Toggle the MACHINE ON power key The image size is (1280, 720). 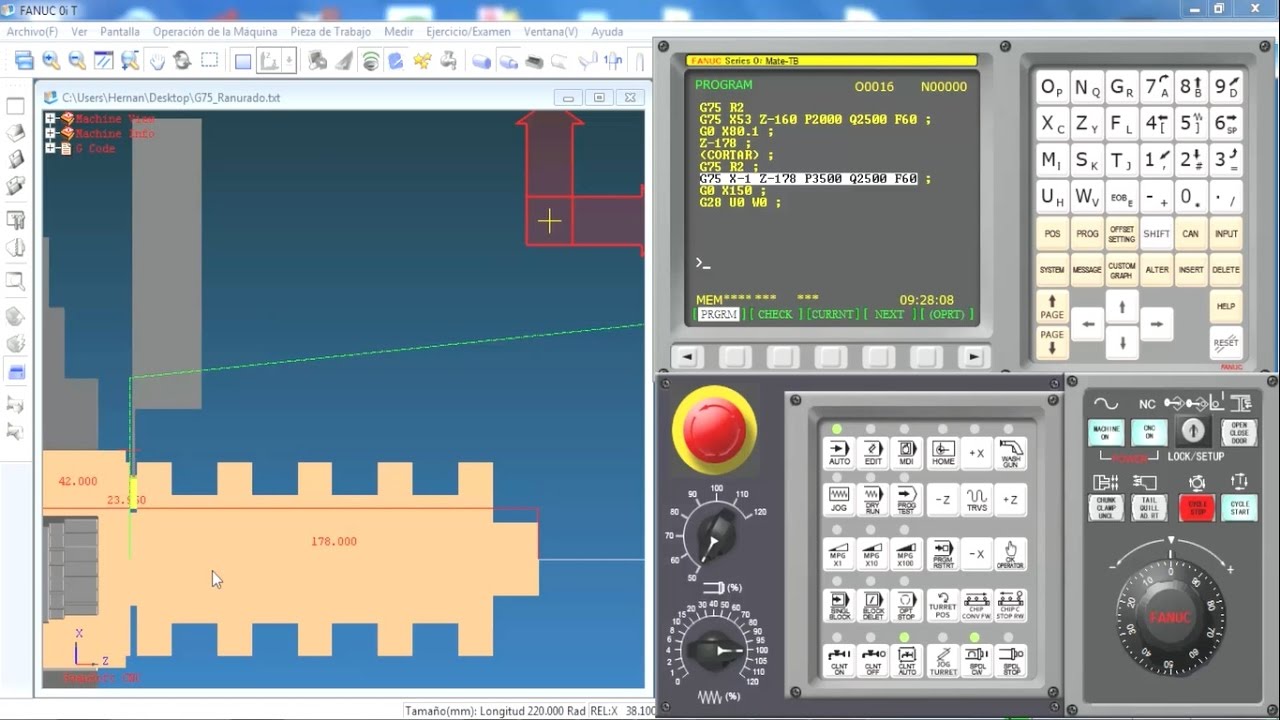pyautogui.click(x=1106, y=432)
